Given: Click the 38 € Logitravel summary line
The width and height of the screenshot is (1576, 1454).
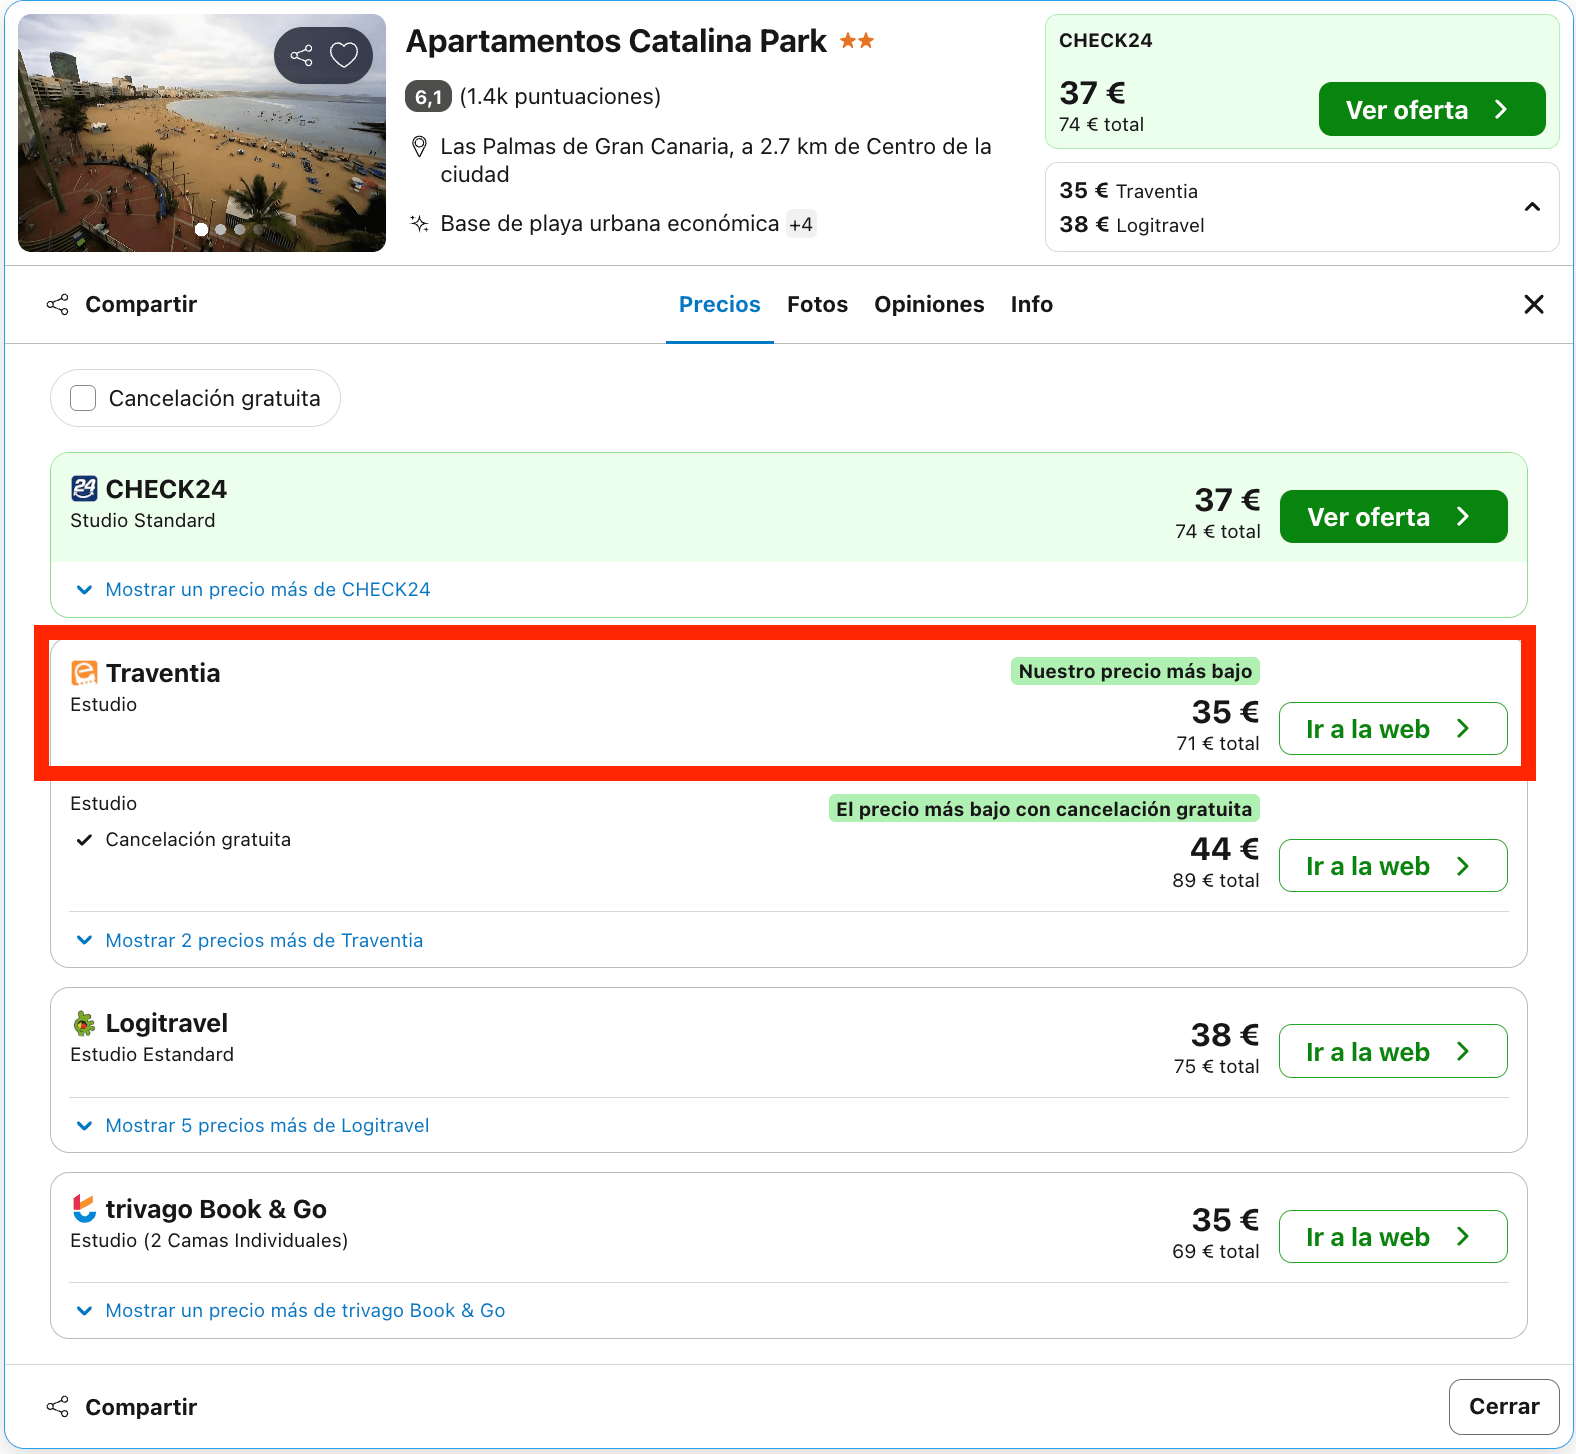Looking at the screenshot, I should [1132, 225].
